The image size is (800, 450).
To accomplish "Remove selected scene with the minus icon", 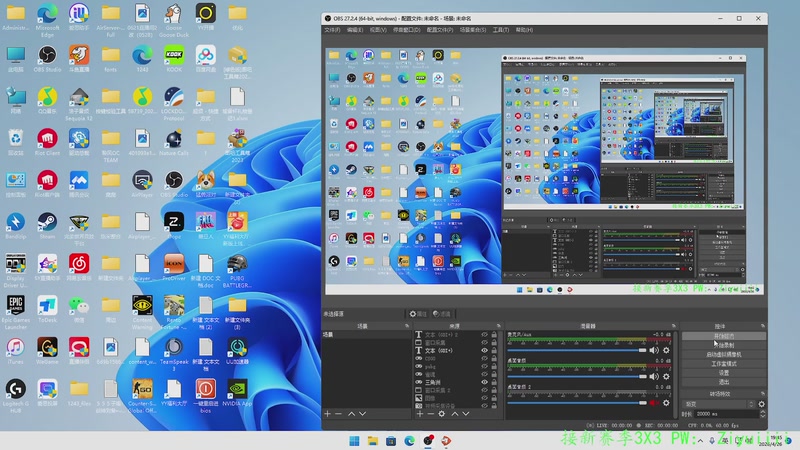I will [x=338, y=414].
